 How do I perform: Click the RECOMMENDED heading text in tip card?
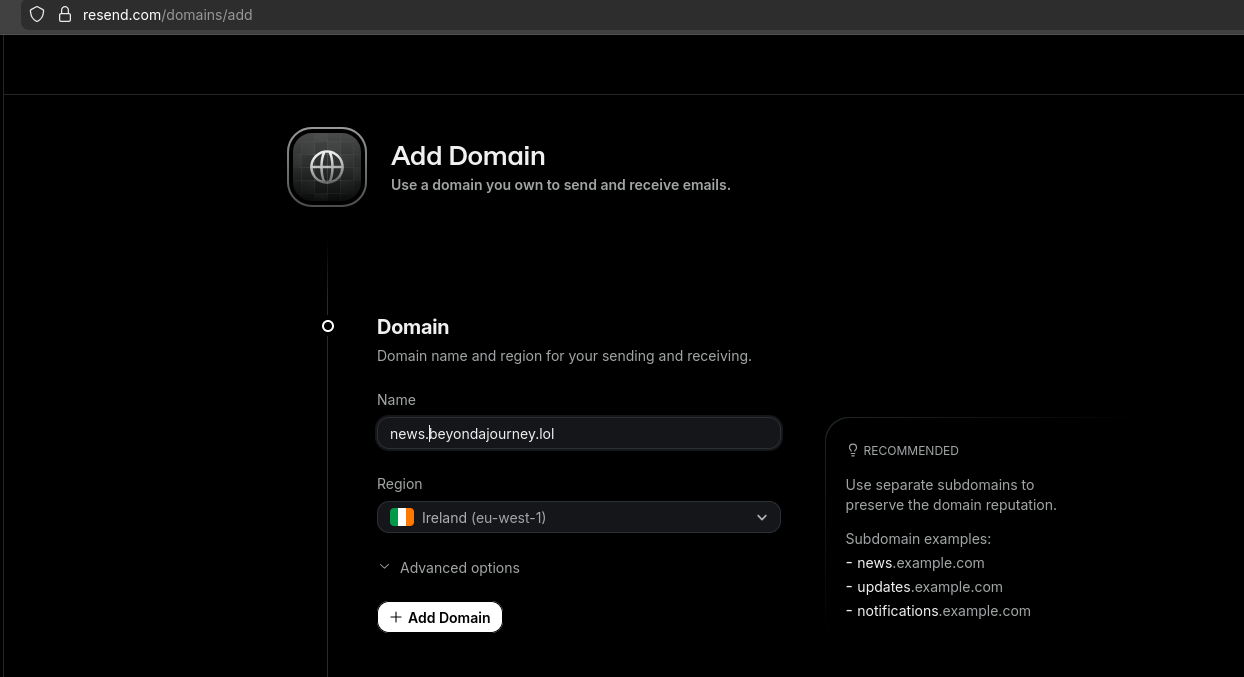click(x=910, y=450)
